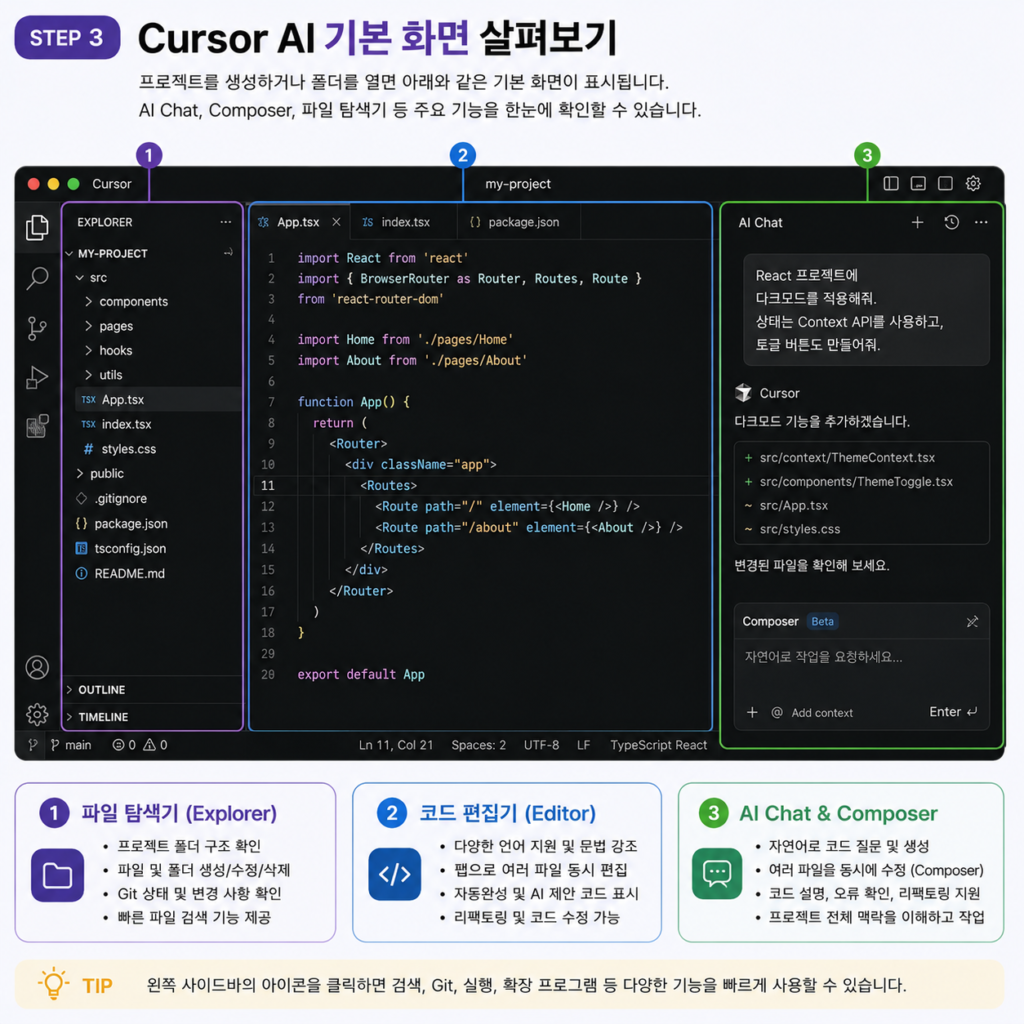This screenshot has width=1024, height=1024.
Task: Click line number 11 in editor gutter
Action: tap(268, 485)
